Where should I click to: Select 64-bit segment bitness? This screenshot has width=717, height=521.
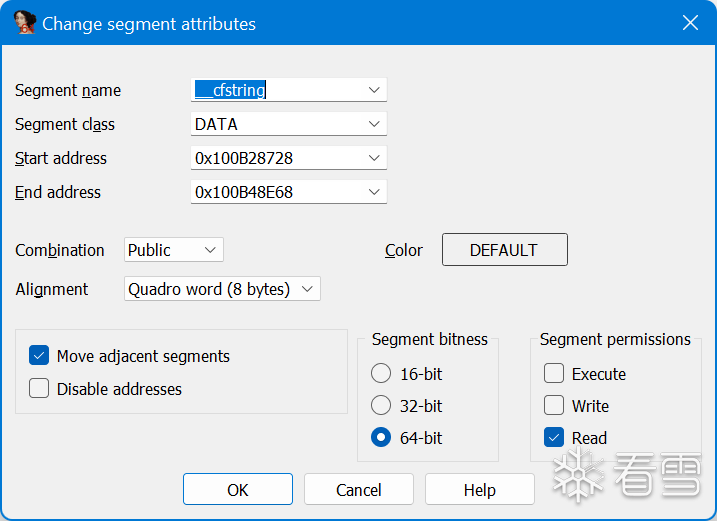pos(381,438)
